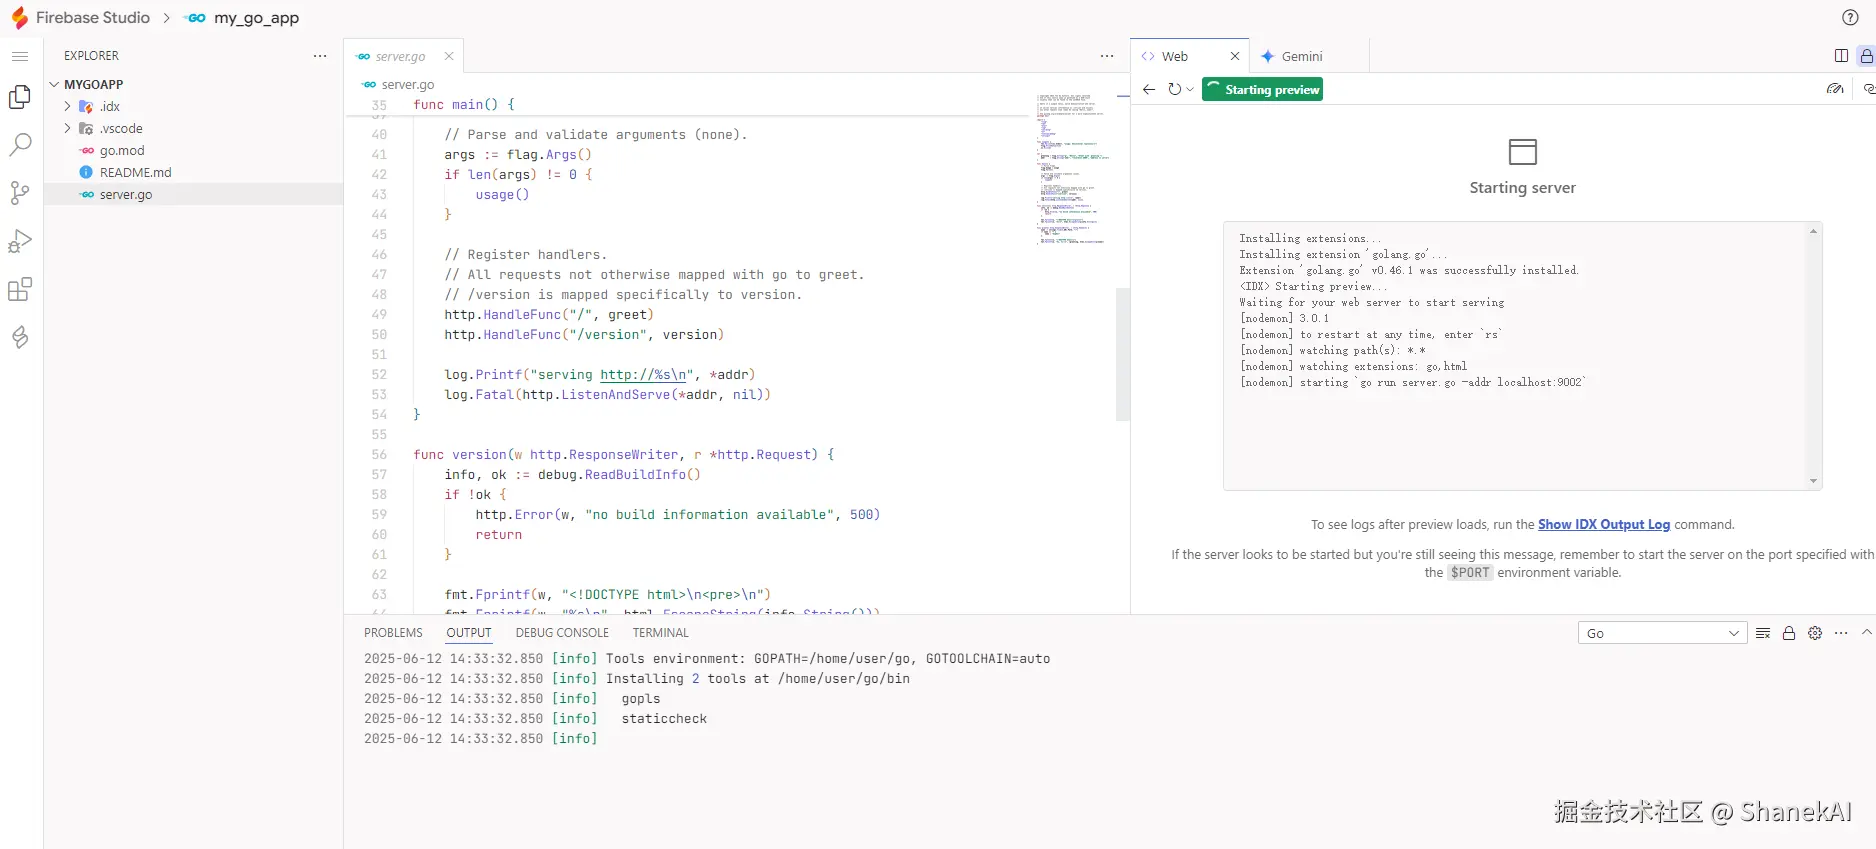Click the Starting preview button

click(x=1263, y=89)
